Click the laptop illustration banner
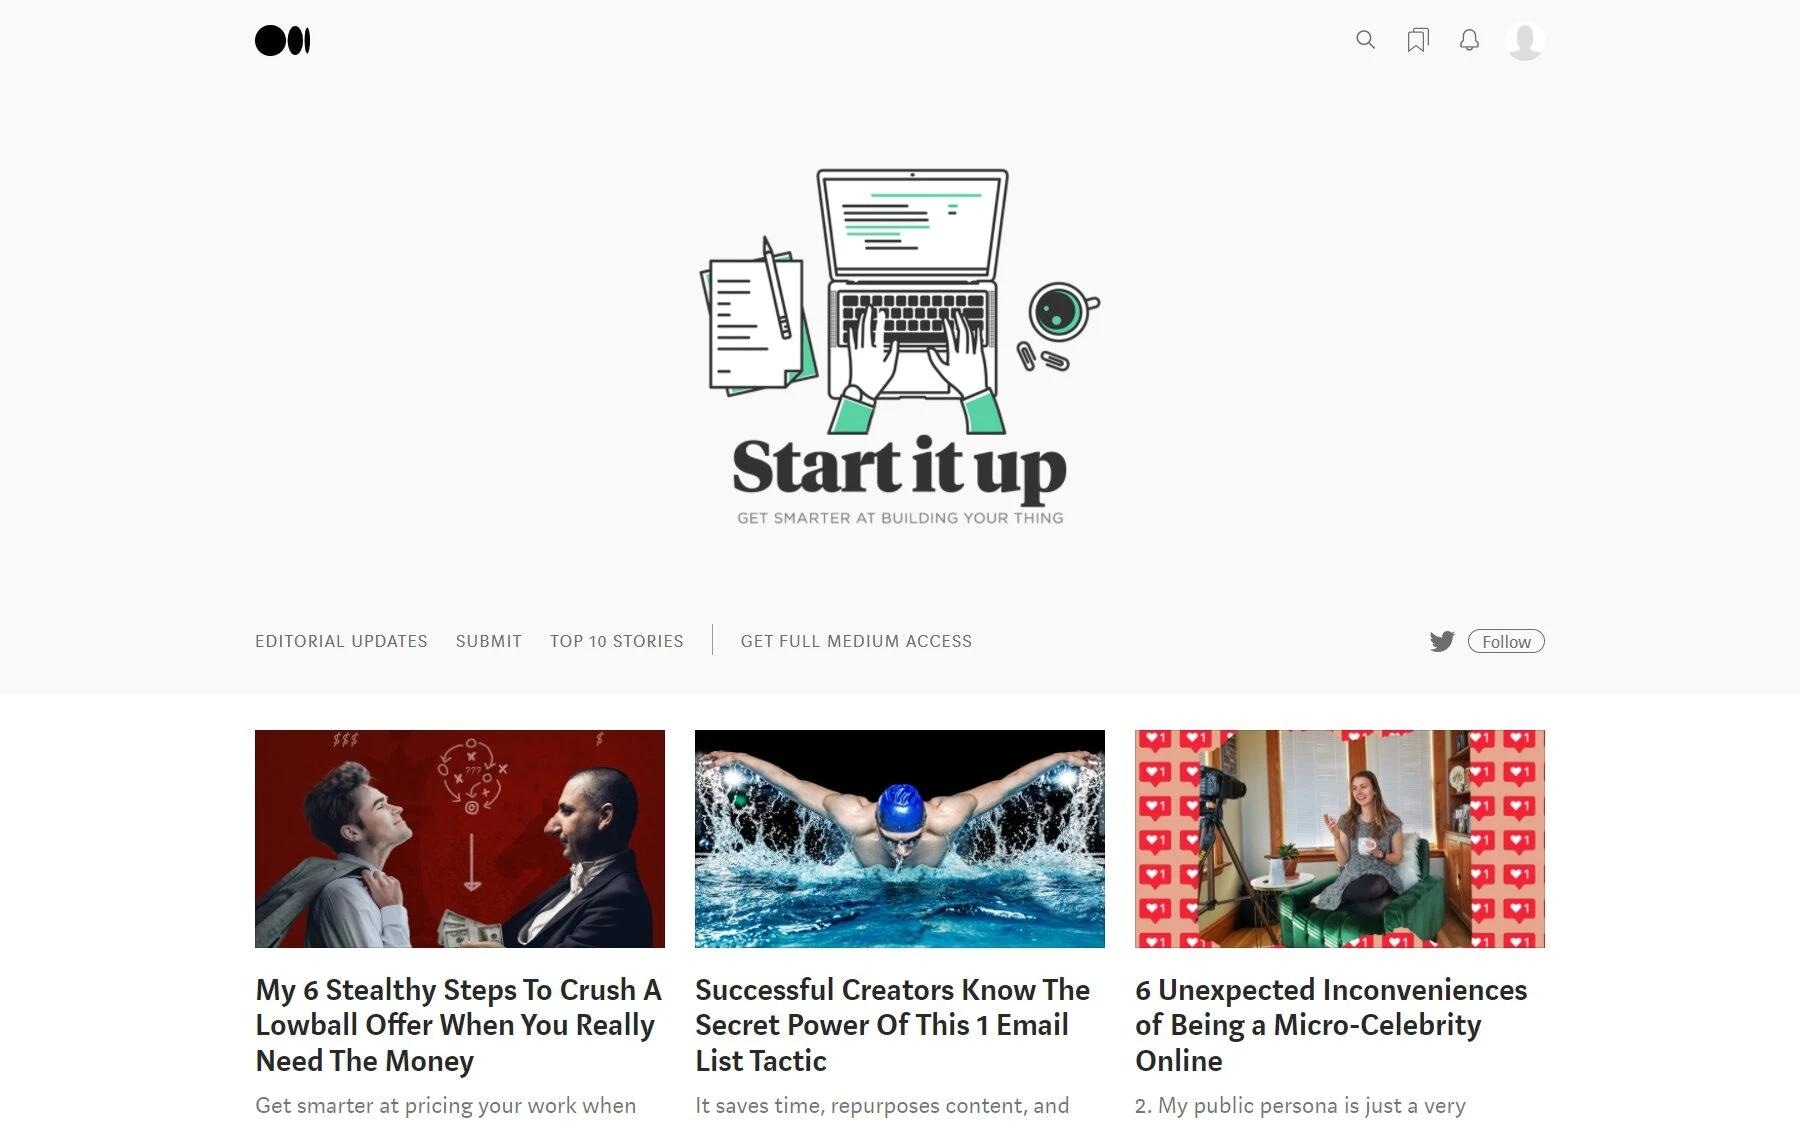1800x1125 pixels. pos(899,301)
